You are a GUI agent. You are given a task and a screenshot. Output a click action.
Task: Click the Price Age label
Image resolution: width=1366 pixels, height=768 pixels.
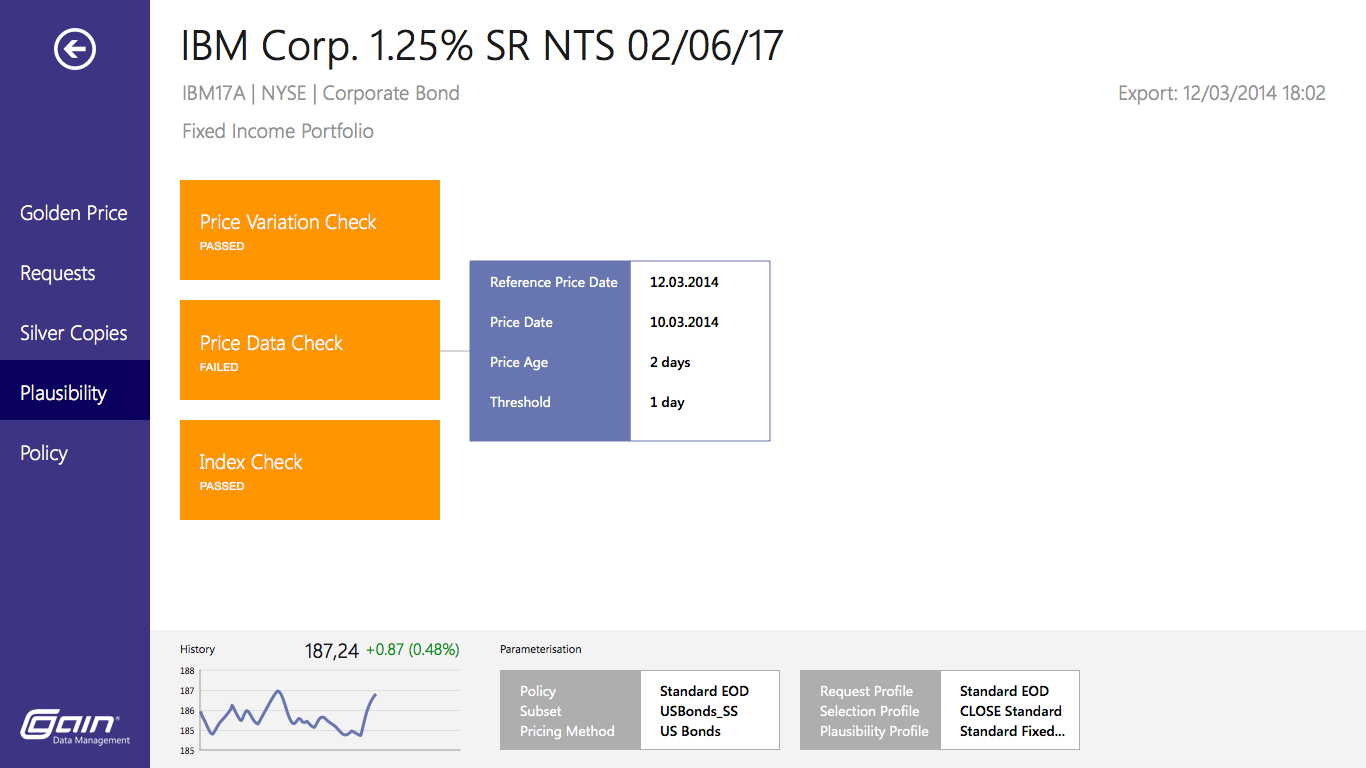pos(519,362)
